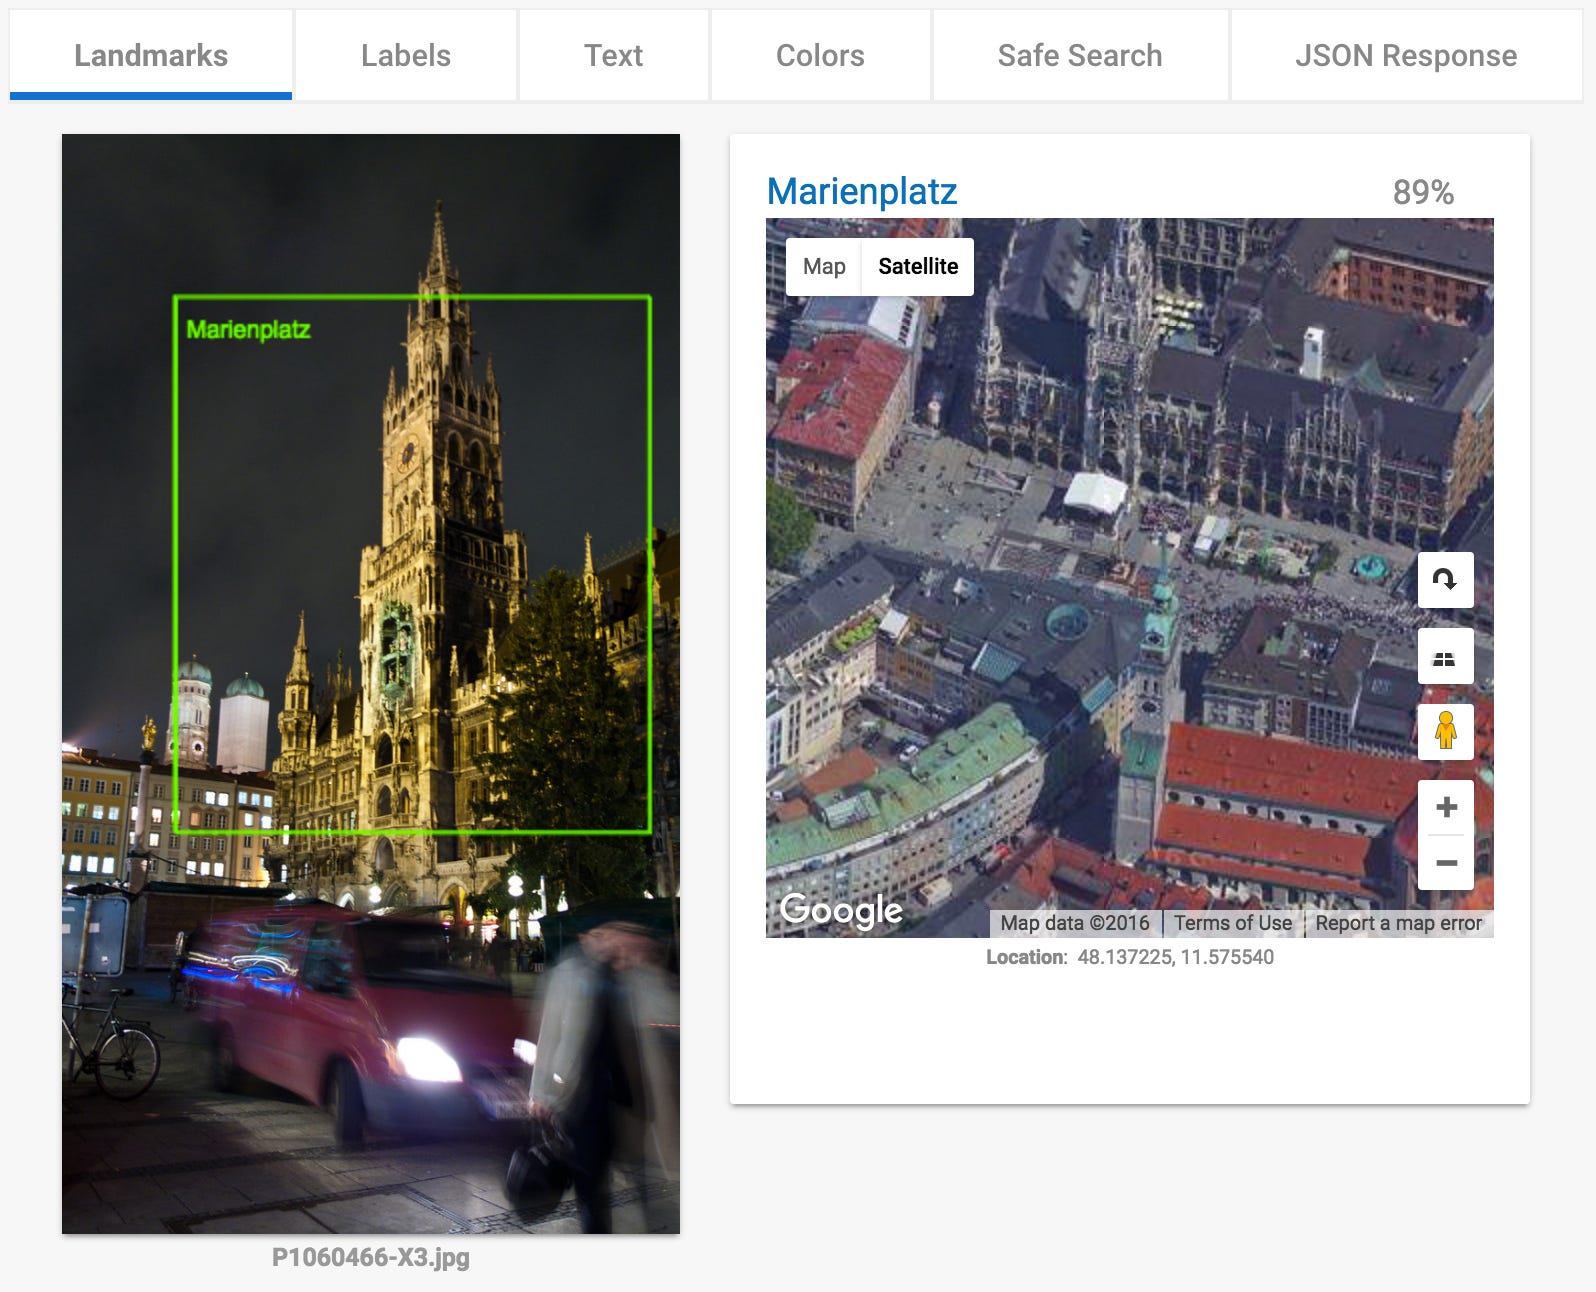Click the 89% confidence score

point(1423,192)
